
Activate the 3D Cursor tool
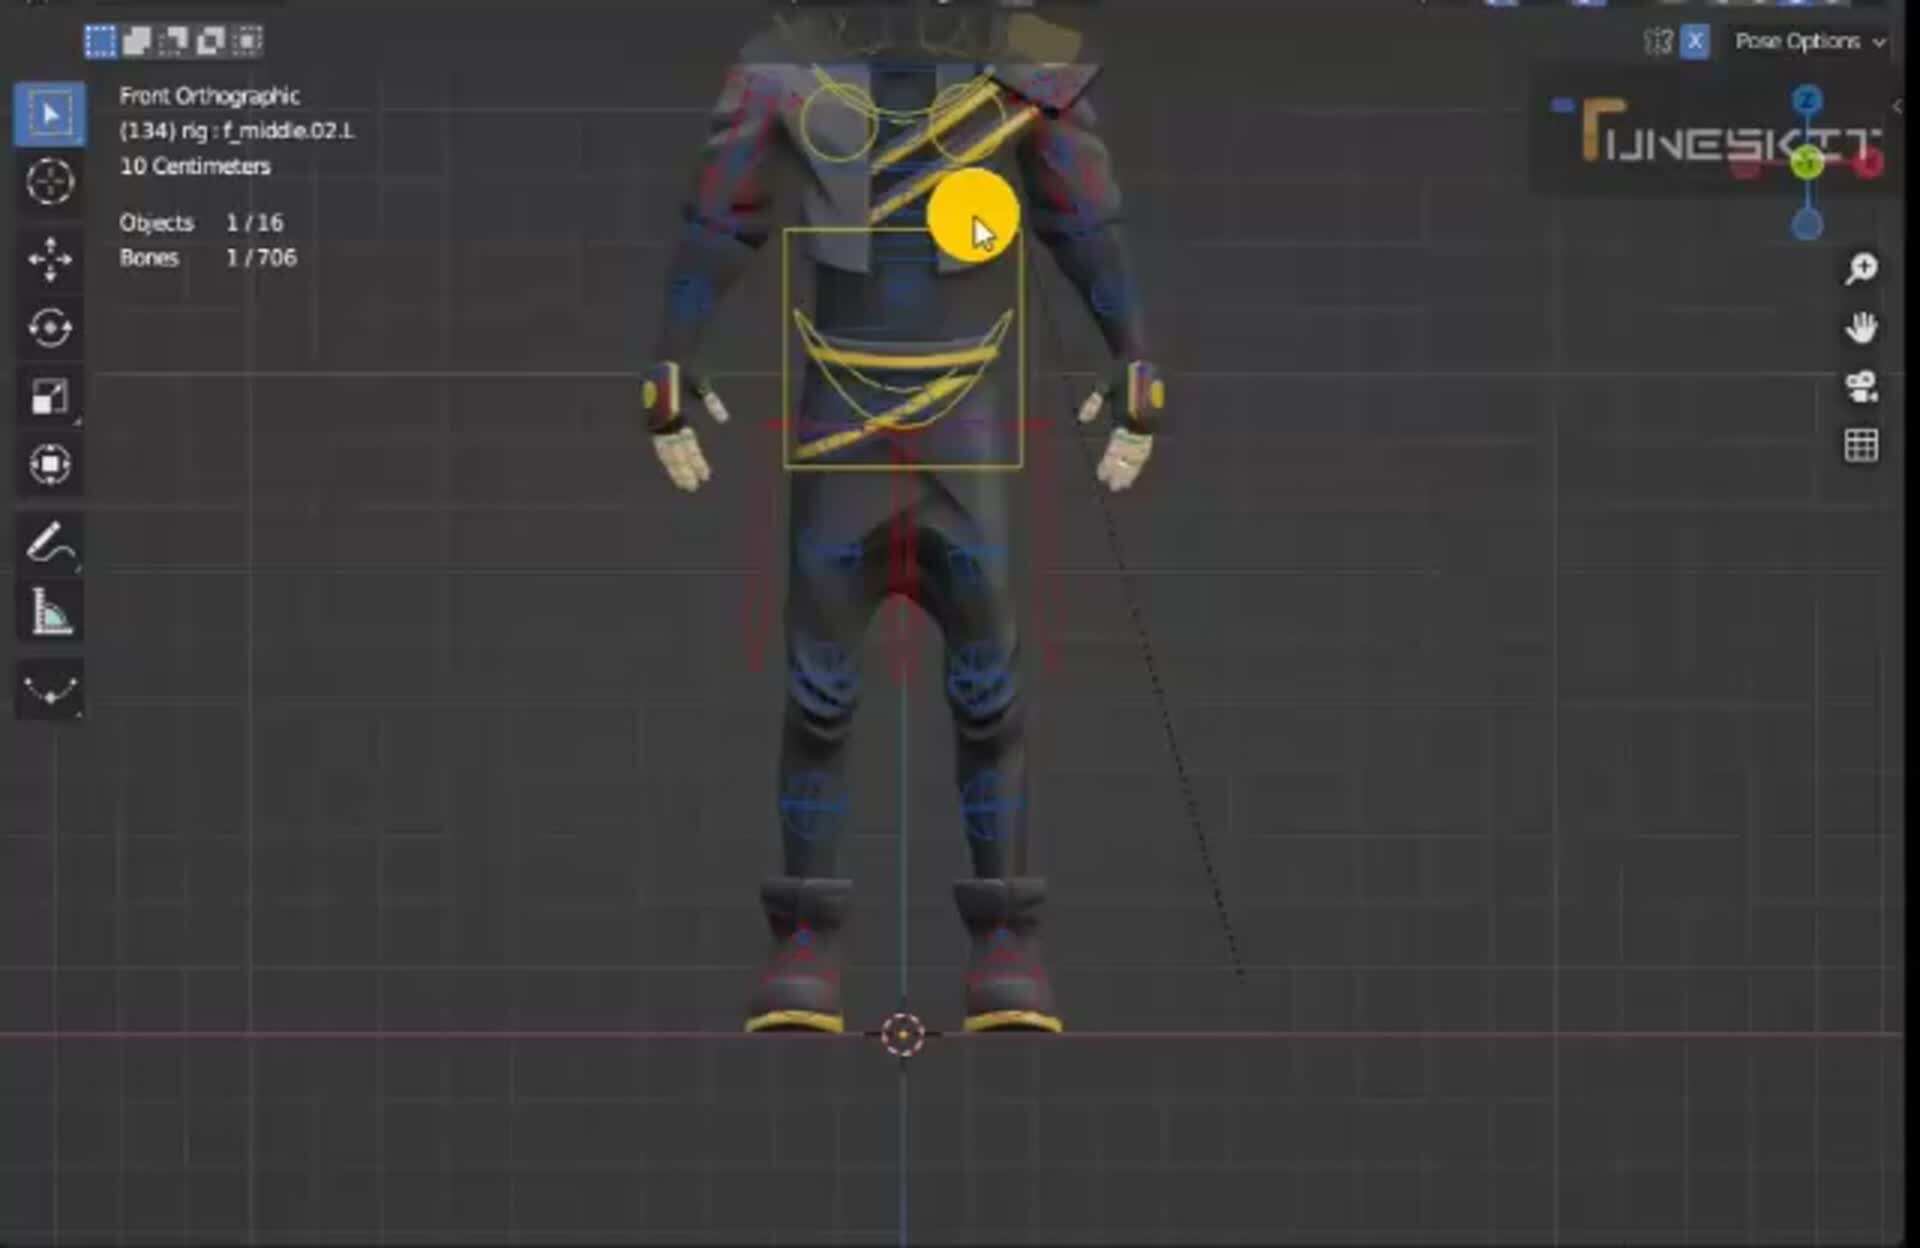pyautogui.click(x=50, y=183)
